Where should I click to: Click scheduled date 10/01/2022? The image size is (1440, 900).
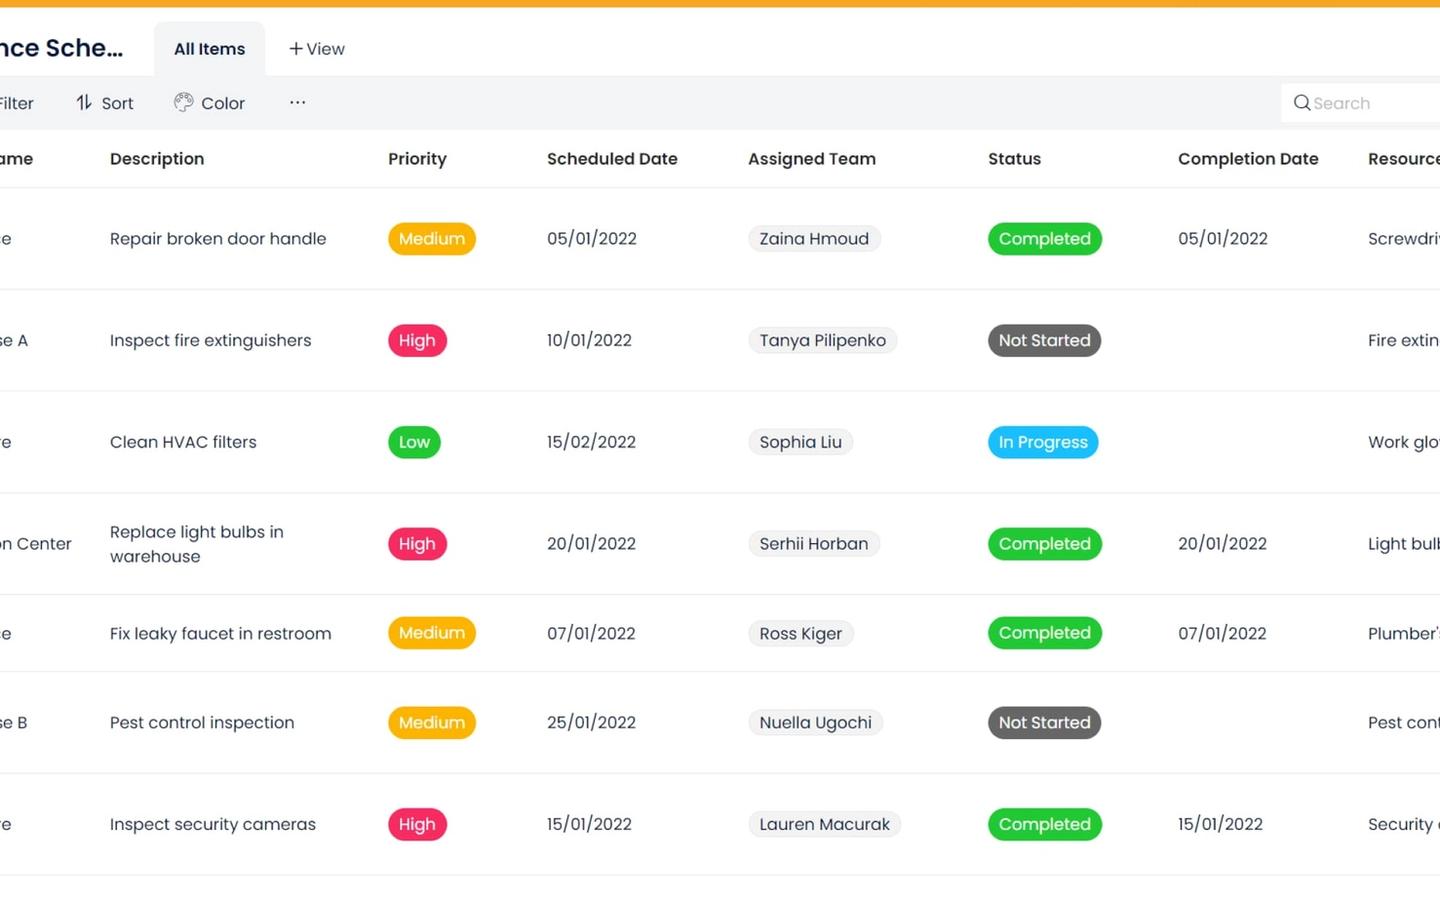point(589,341)
